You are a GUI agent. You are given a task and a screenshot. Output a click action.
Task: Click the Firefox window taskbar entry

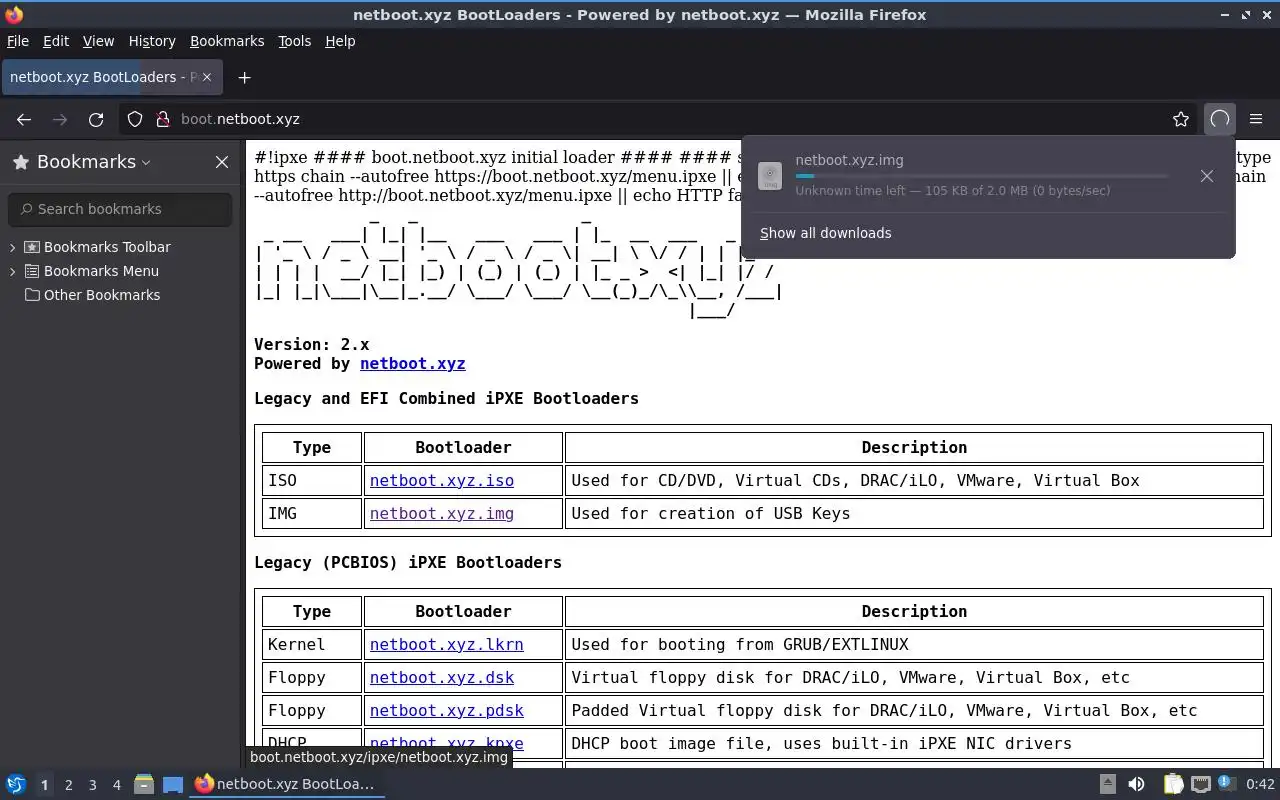[x=285, y=784]
